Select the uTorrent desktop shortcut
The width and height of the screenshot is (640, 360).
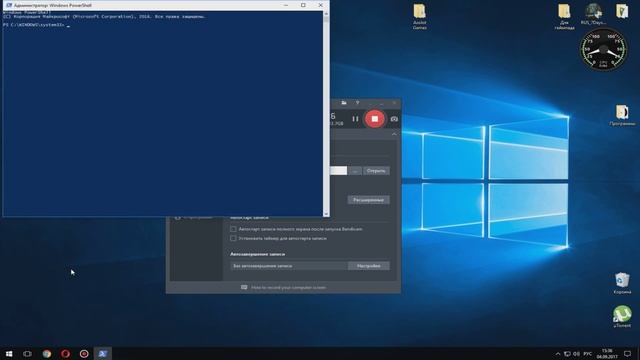tap(622, 316)
